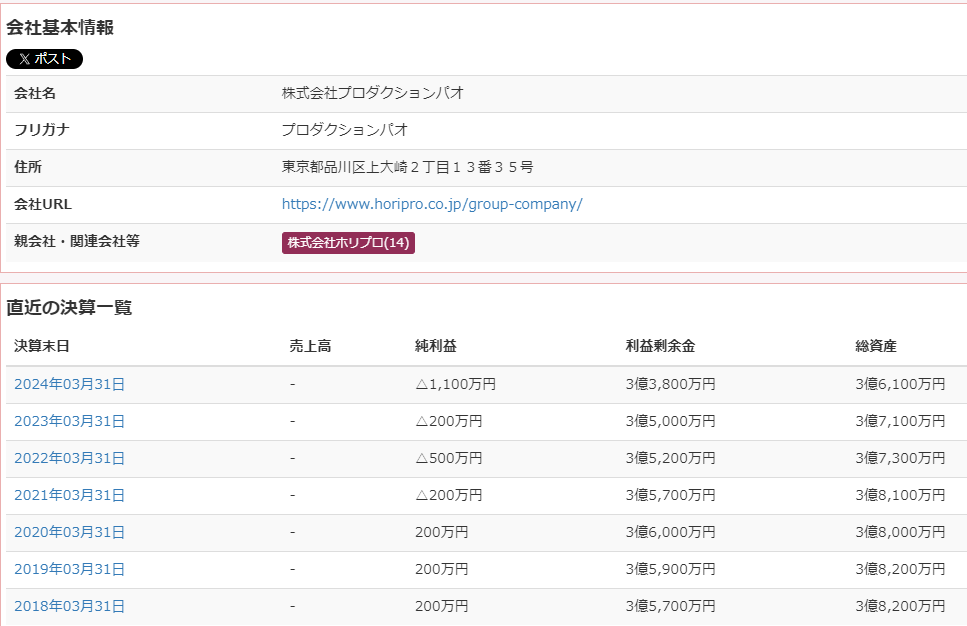Screen dimensions: 967x626
Task: Open the 2023年03月31日 settlement link
Action: (x=69, y=421)
